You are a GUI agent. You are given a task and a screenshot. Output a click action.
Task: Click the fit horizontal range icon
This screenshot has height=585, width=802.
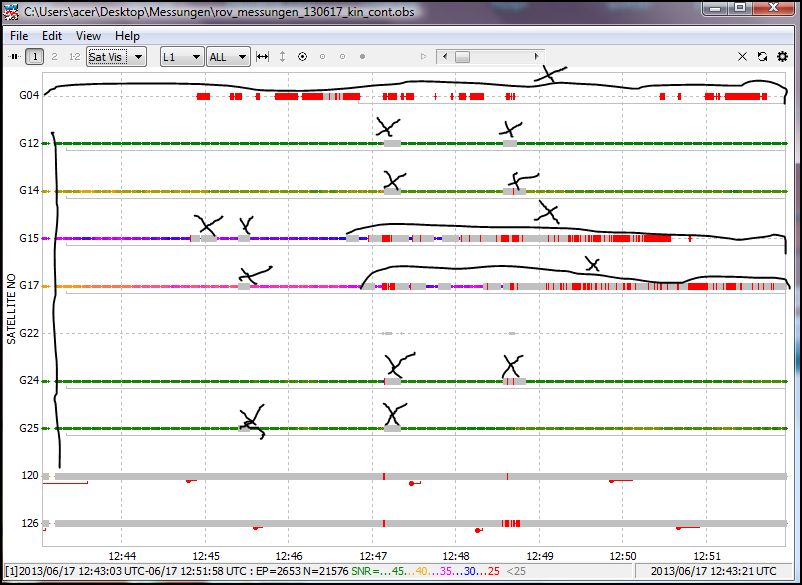[263, 57]
